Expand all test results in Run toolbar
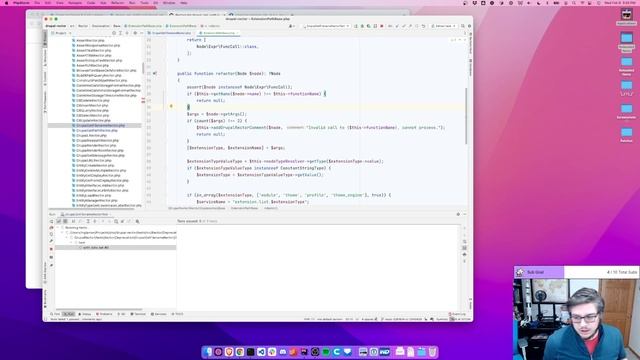 [88, 221]
